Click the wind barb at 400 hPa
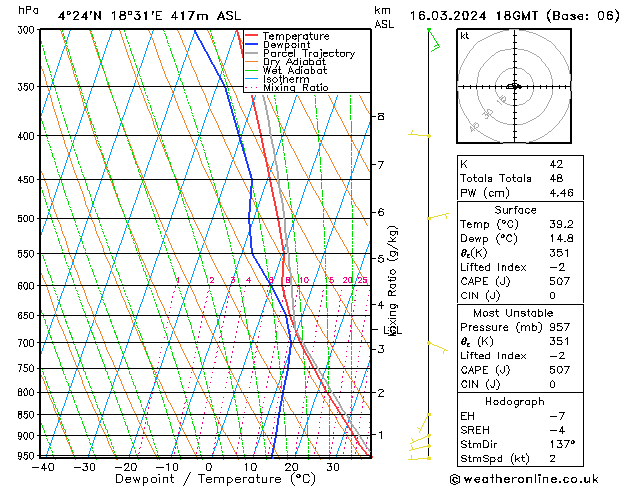This screenshot has width=629, height=486. click(x=419, y=134)
